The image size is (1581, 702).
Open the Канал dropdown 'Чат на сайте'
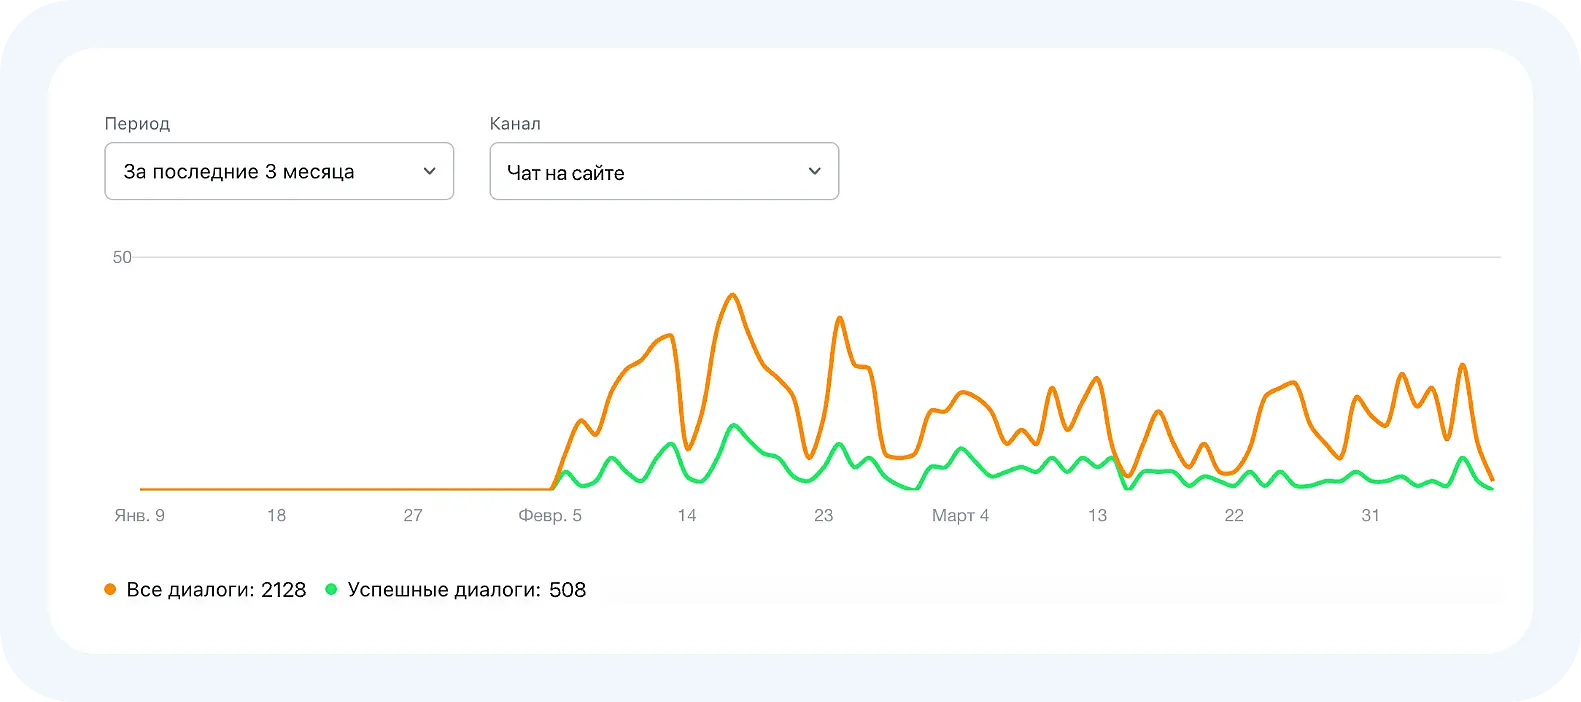(663, 172)
